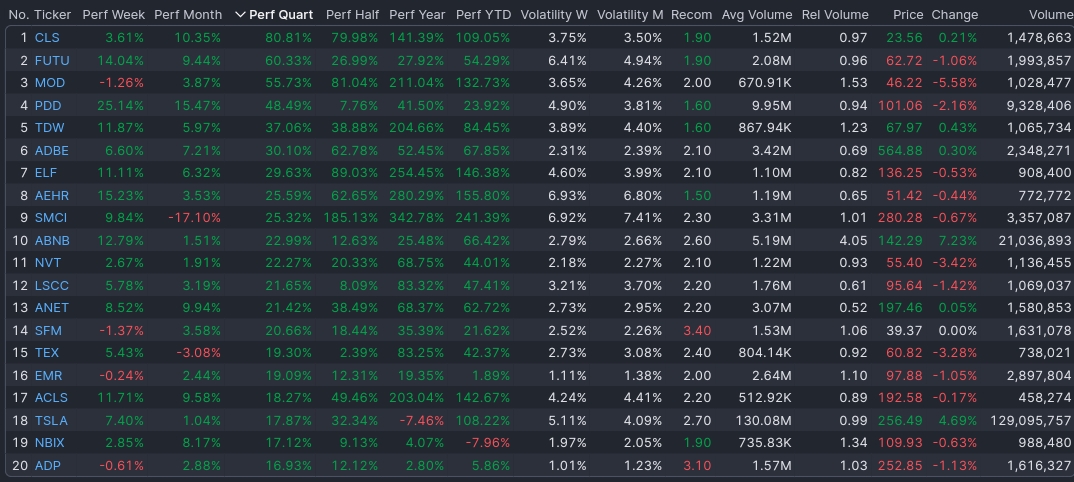The width and height of the screenshot is (1074, 482).
Task: Sort by the Volatility W column header
Action: (554, 14)
